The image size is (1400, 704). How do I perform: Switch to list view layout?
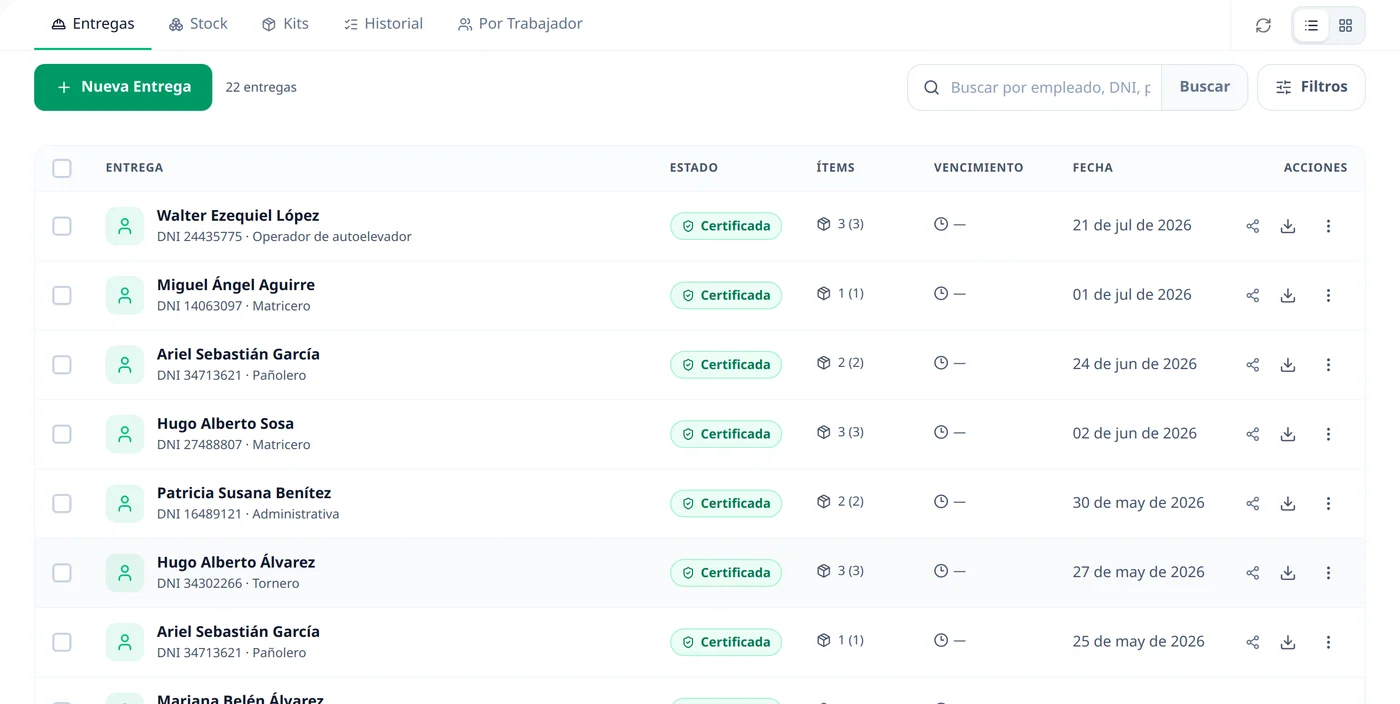point(1311,26)
